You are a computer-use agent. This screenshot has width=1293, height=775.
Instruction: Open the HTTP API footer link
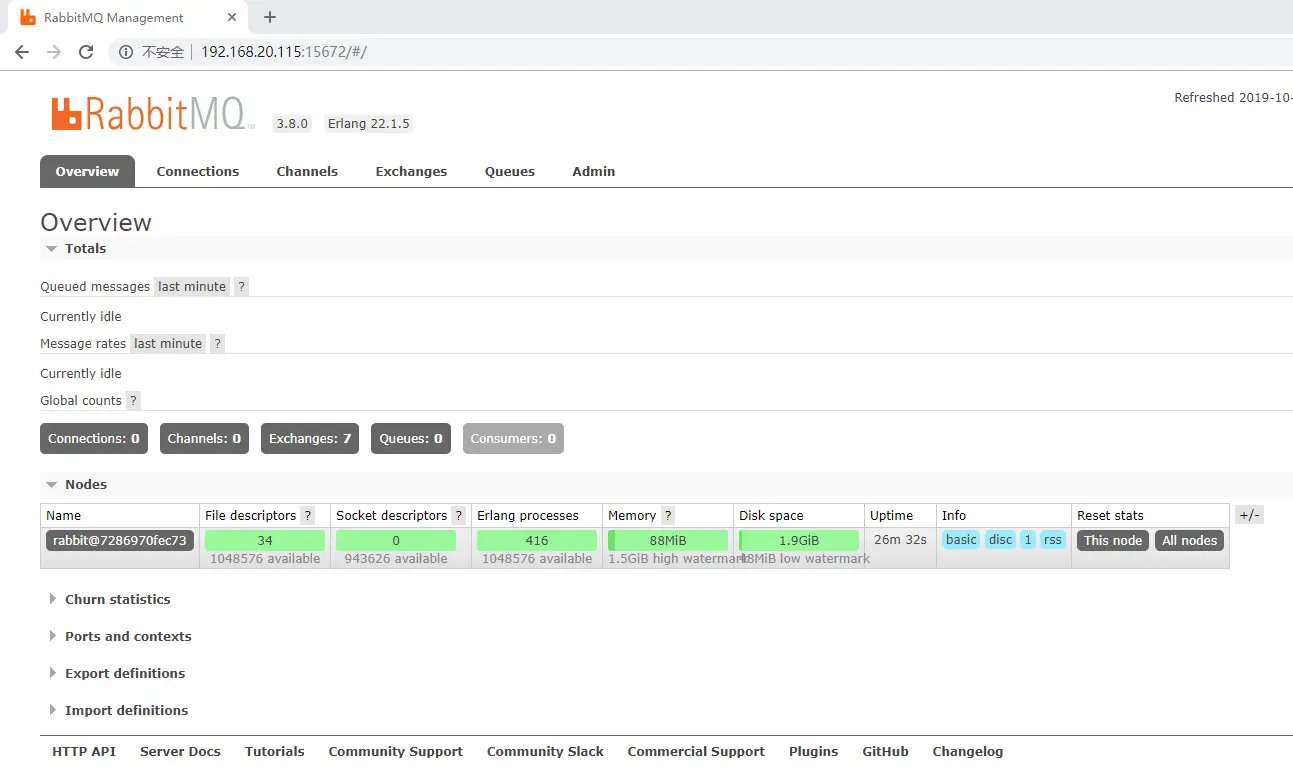84,752
